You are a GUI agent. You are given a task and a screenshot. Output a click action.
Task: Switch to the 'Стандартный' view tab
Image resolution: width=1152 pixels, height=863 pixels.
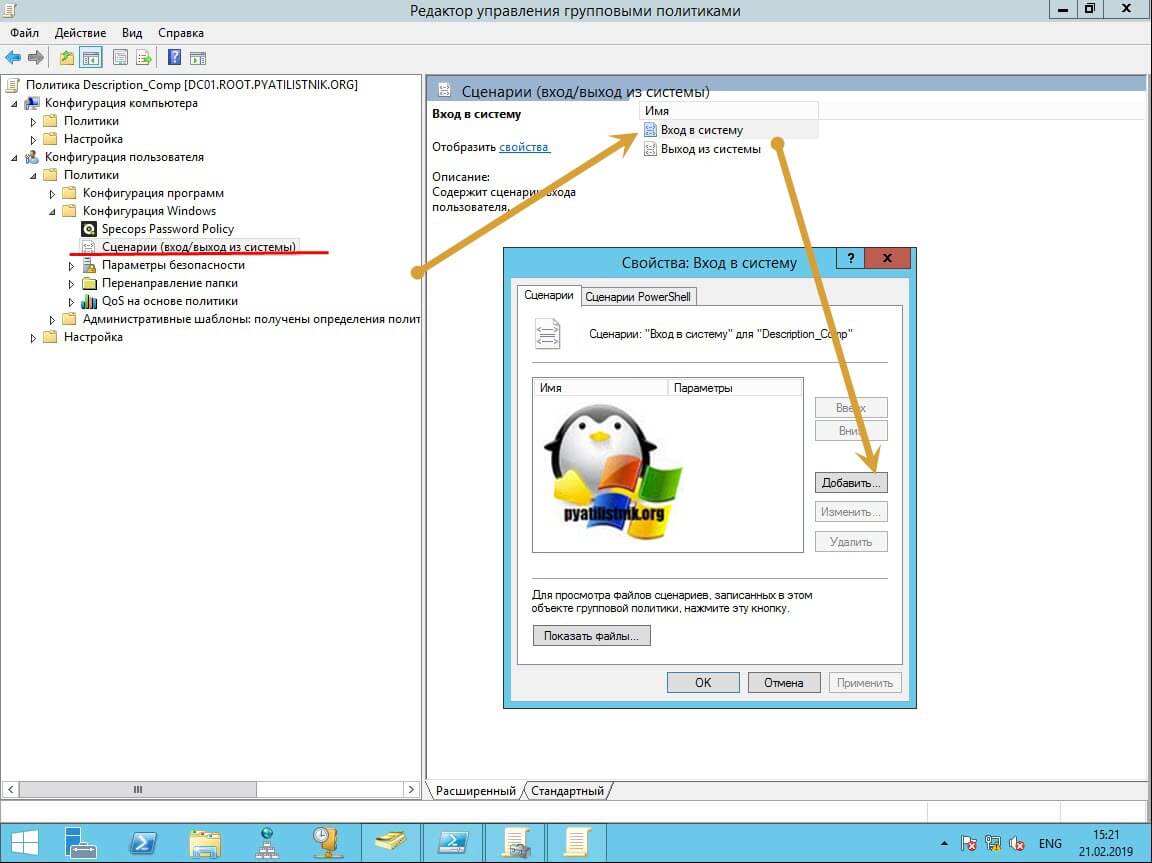point(567,791)
